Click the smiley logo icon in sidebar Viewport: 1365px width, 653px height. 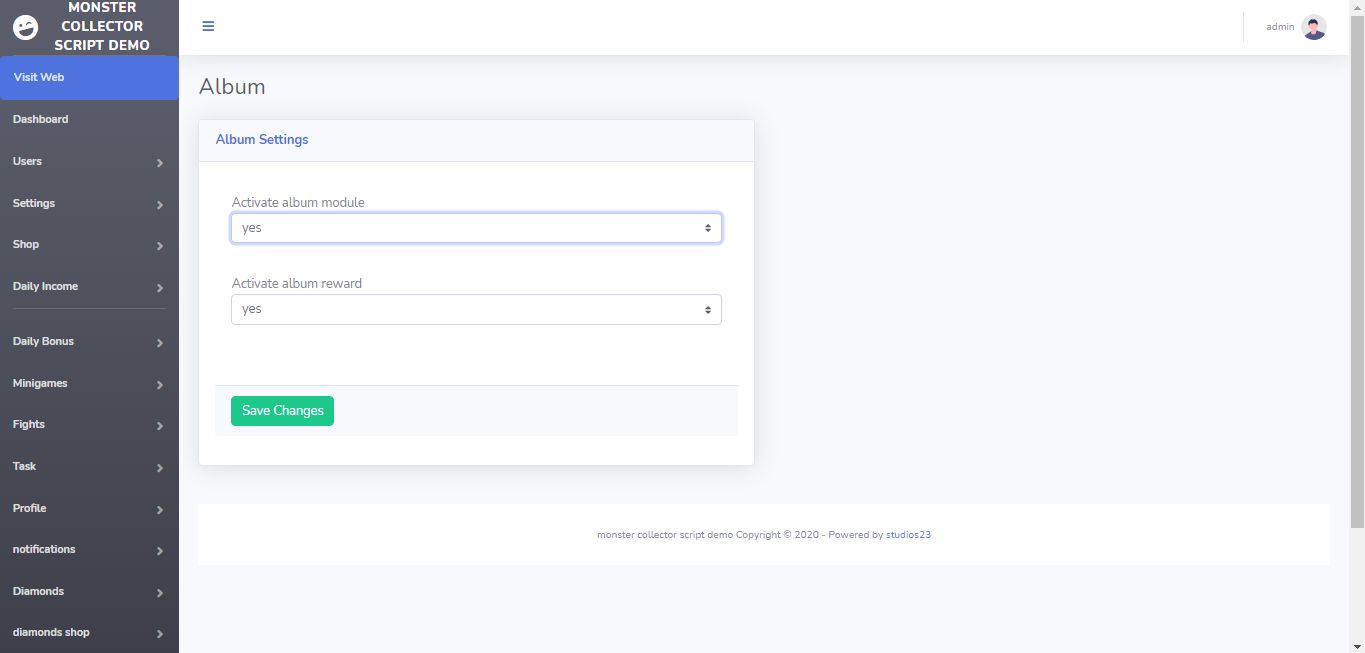pos(25,27)
